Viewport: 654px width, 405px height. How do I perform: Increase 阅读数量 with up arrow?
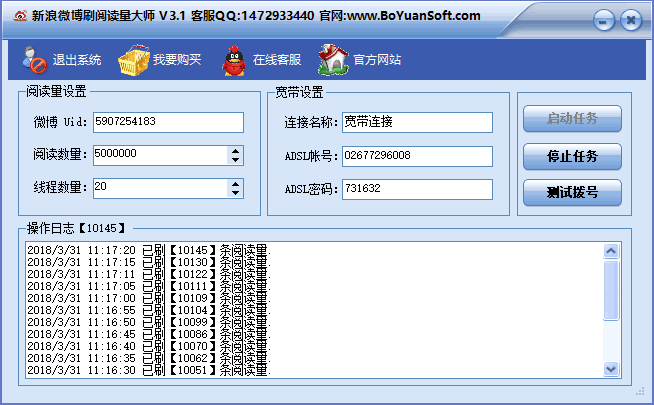click(x=235, y=151)
